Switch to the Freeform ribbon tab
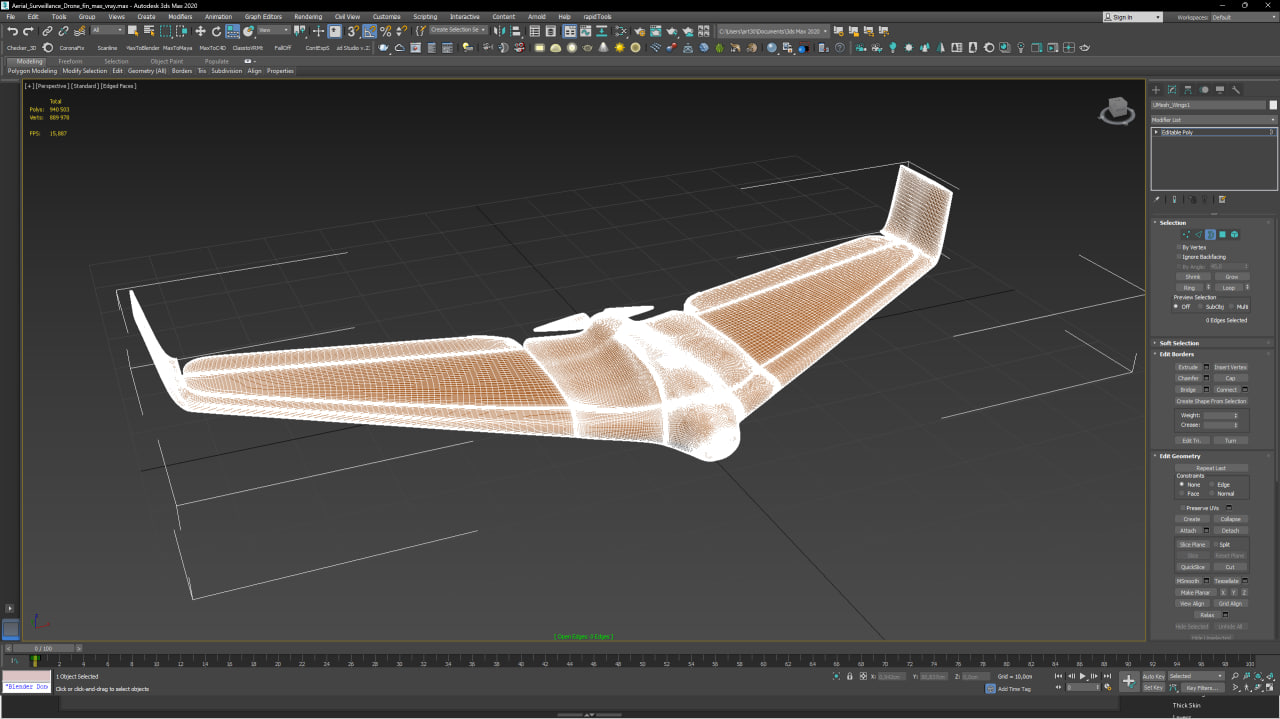 70,61
